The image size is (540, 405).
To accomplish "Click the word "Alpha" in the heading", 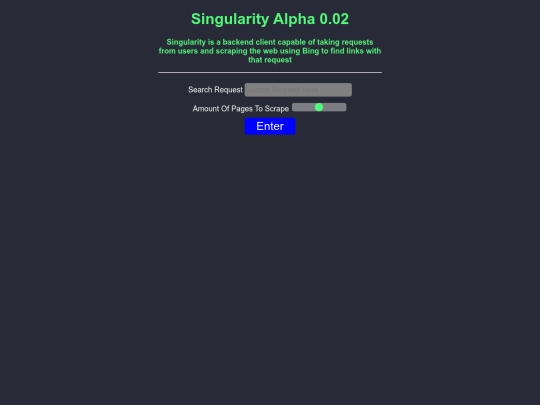I will 294,19.
